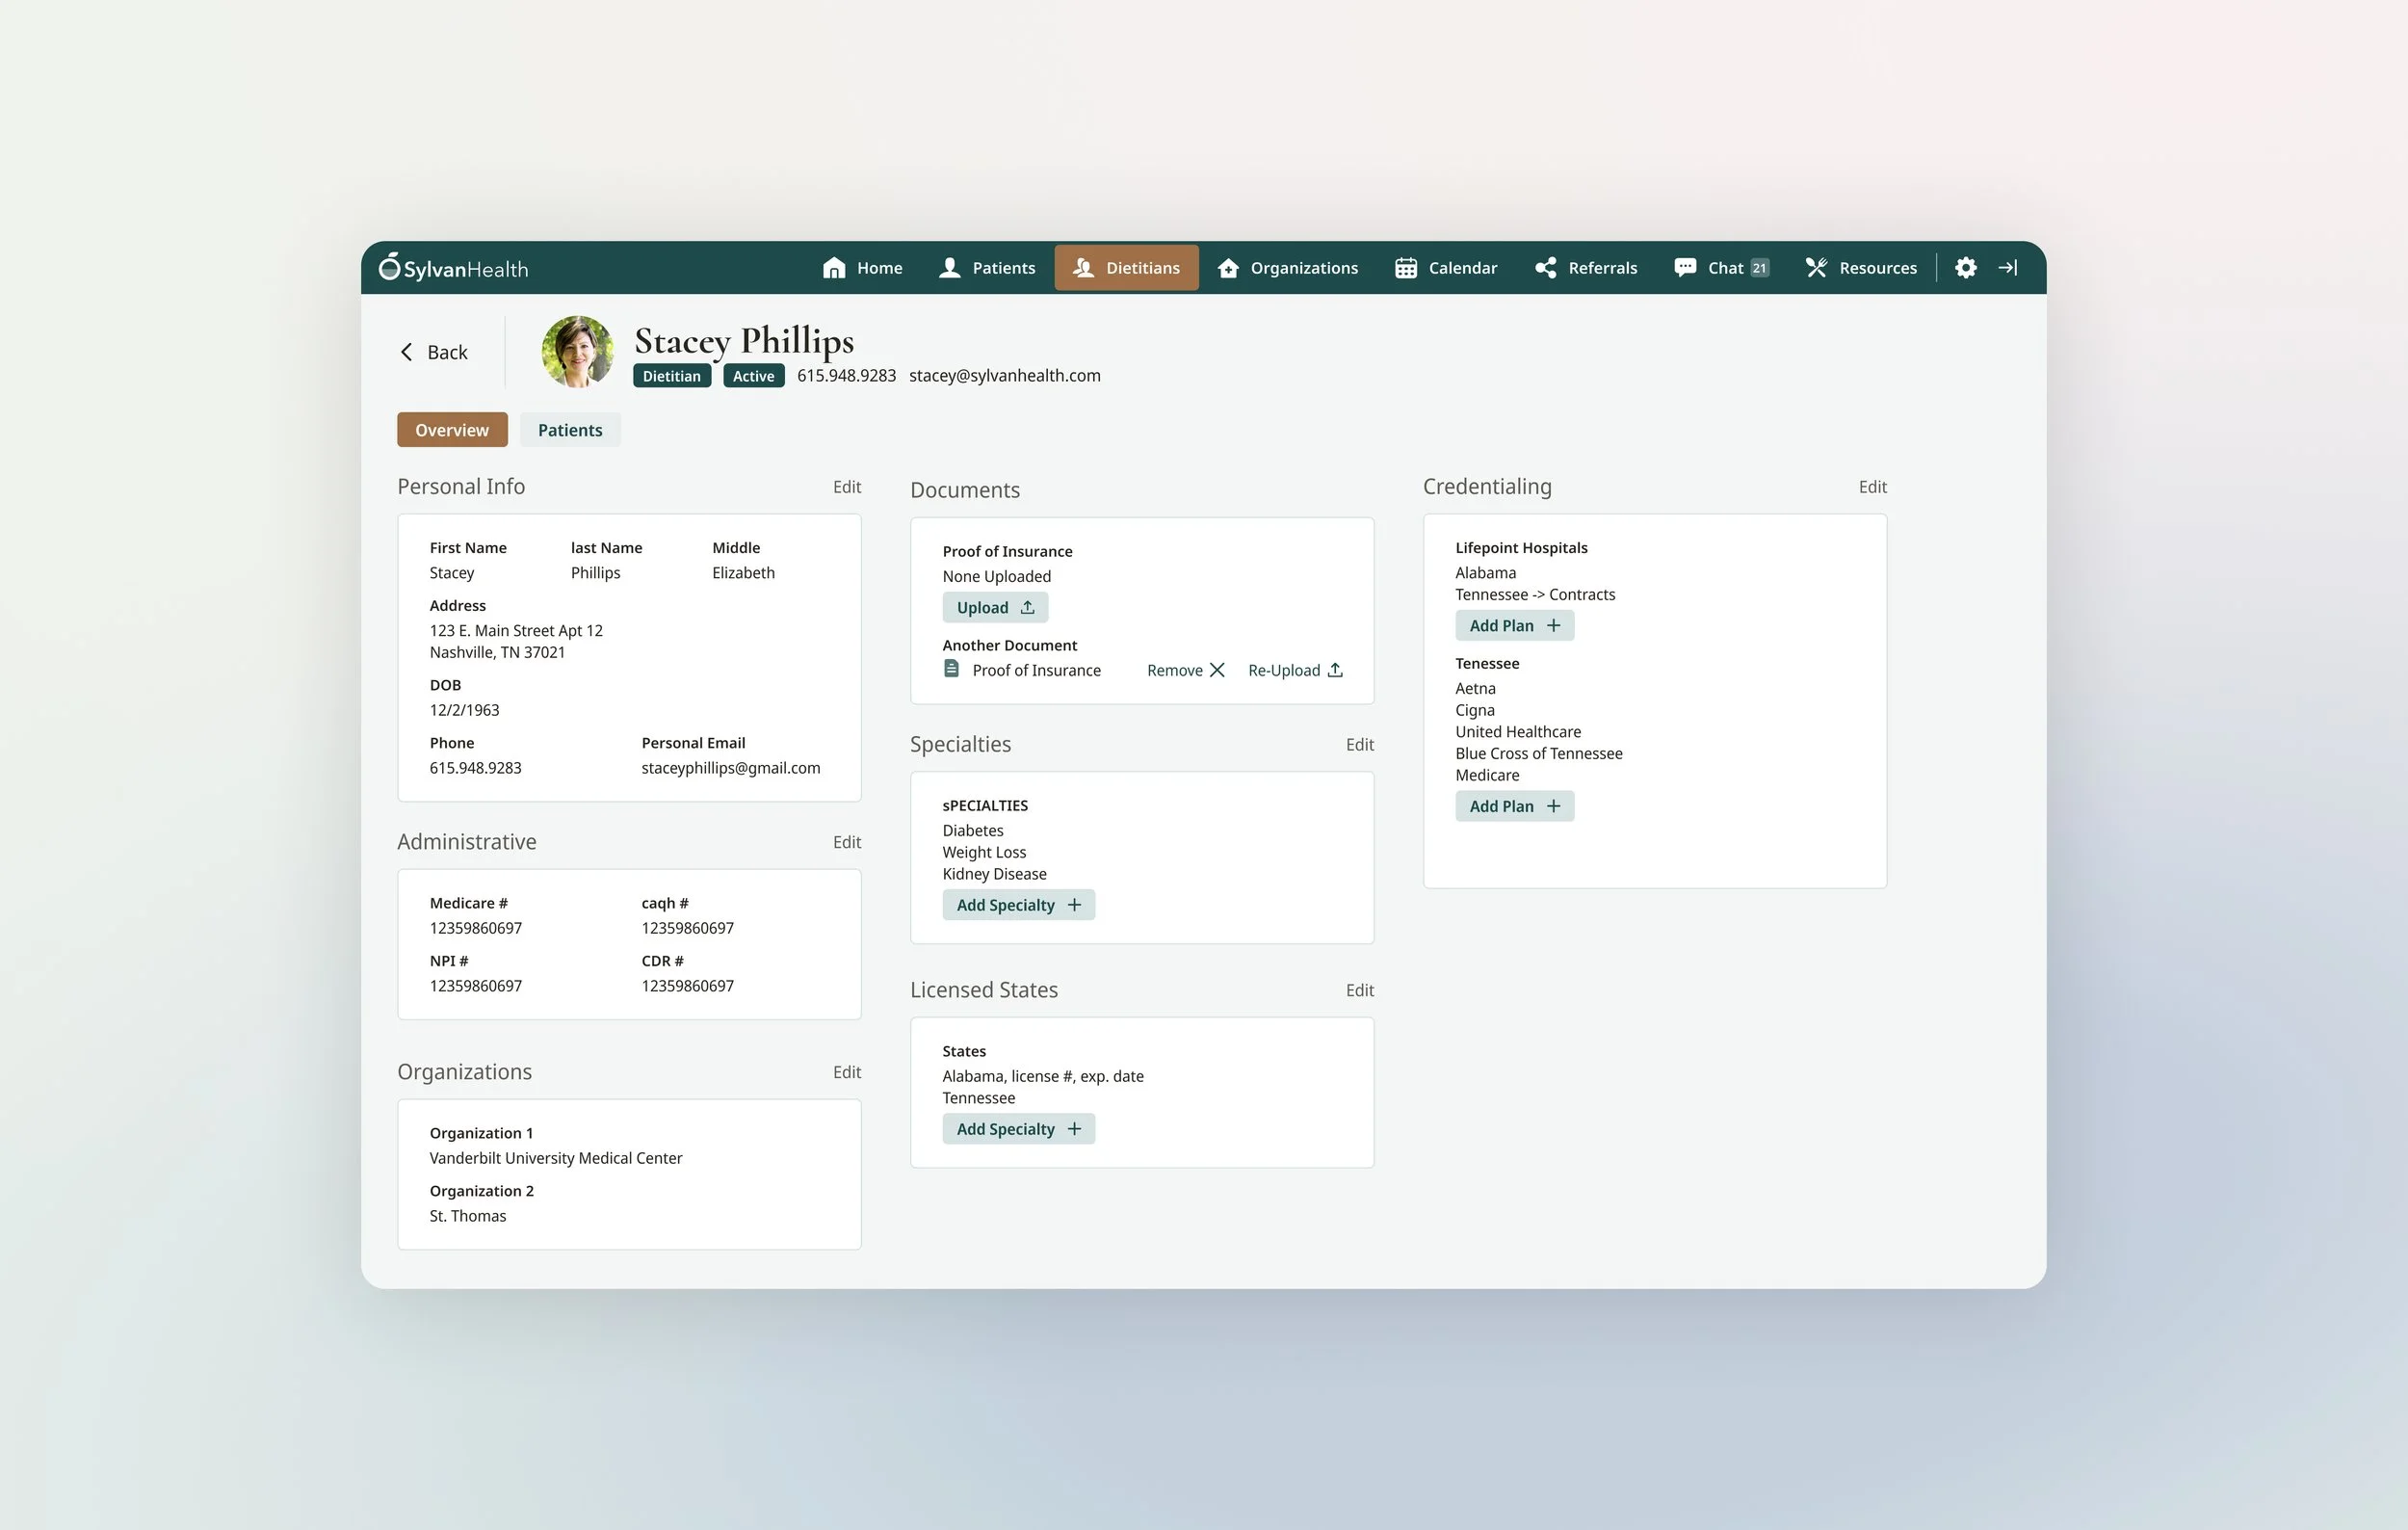The height and width of the screenshot is (1530, 2408).
Task: Click the SylvanHealth logo icon
Action: click(389, 266)
